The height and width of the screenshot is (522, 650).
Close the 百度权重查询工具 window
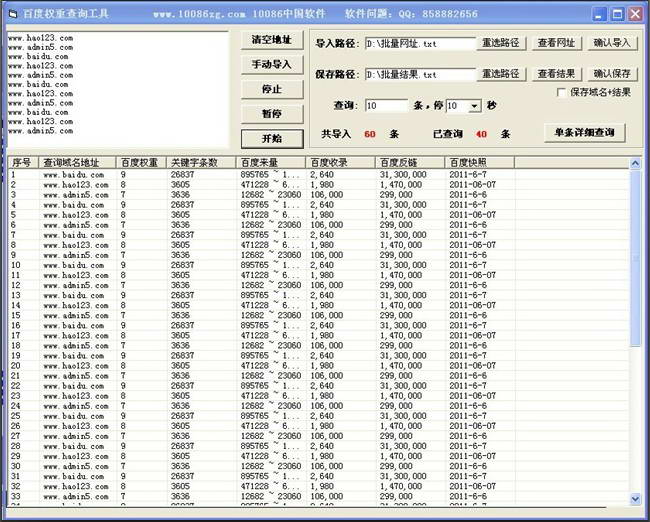(x=635, y=15)
